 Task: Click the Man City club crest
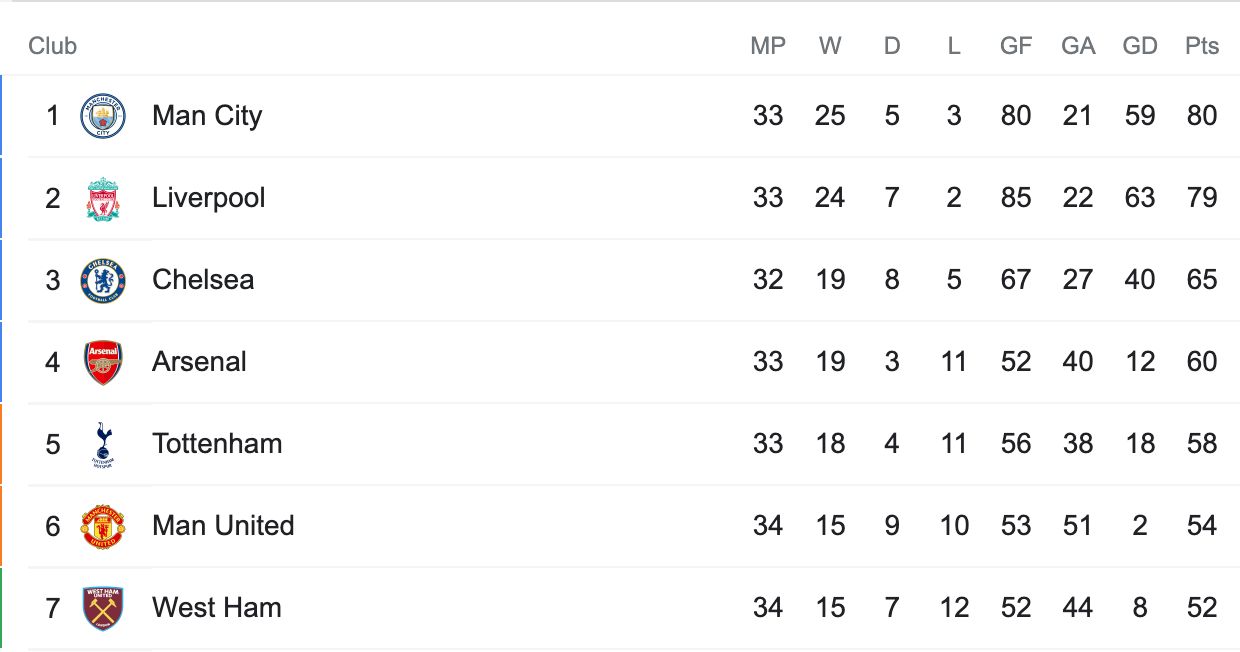pos(103,116)
